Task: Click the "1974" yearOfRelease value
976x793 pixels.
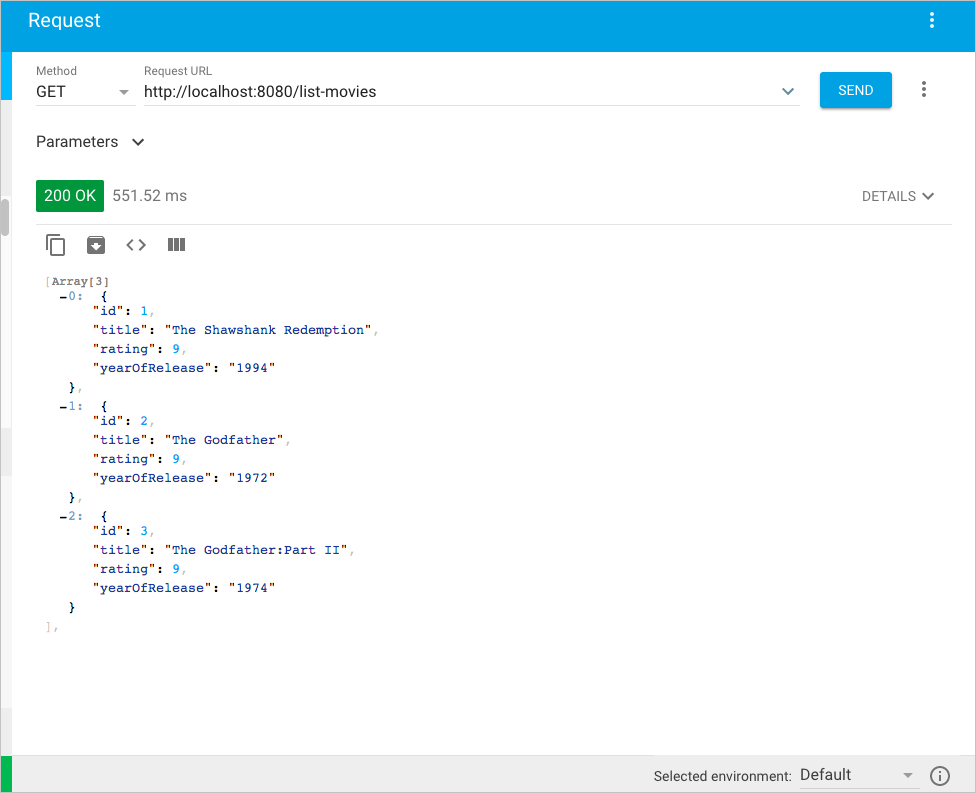Action: 251,588
